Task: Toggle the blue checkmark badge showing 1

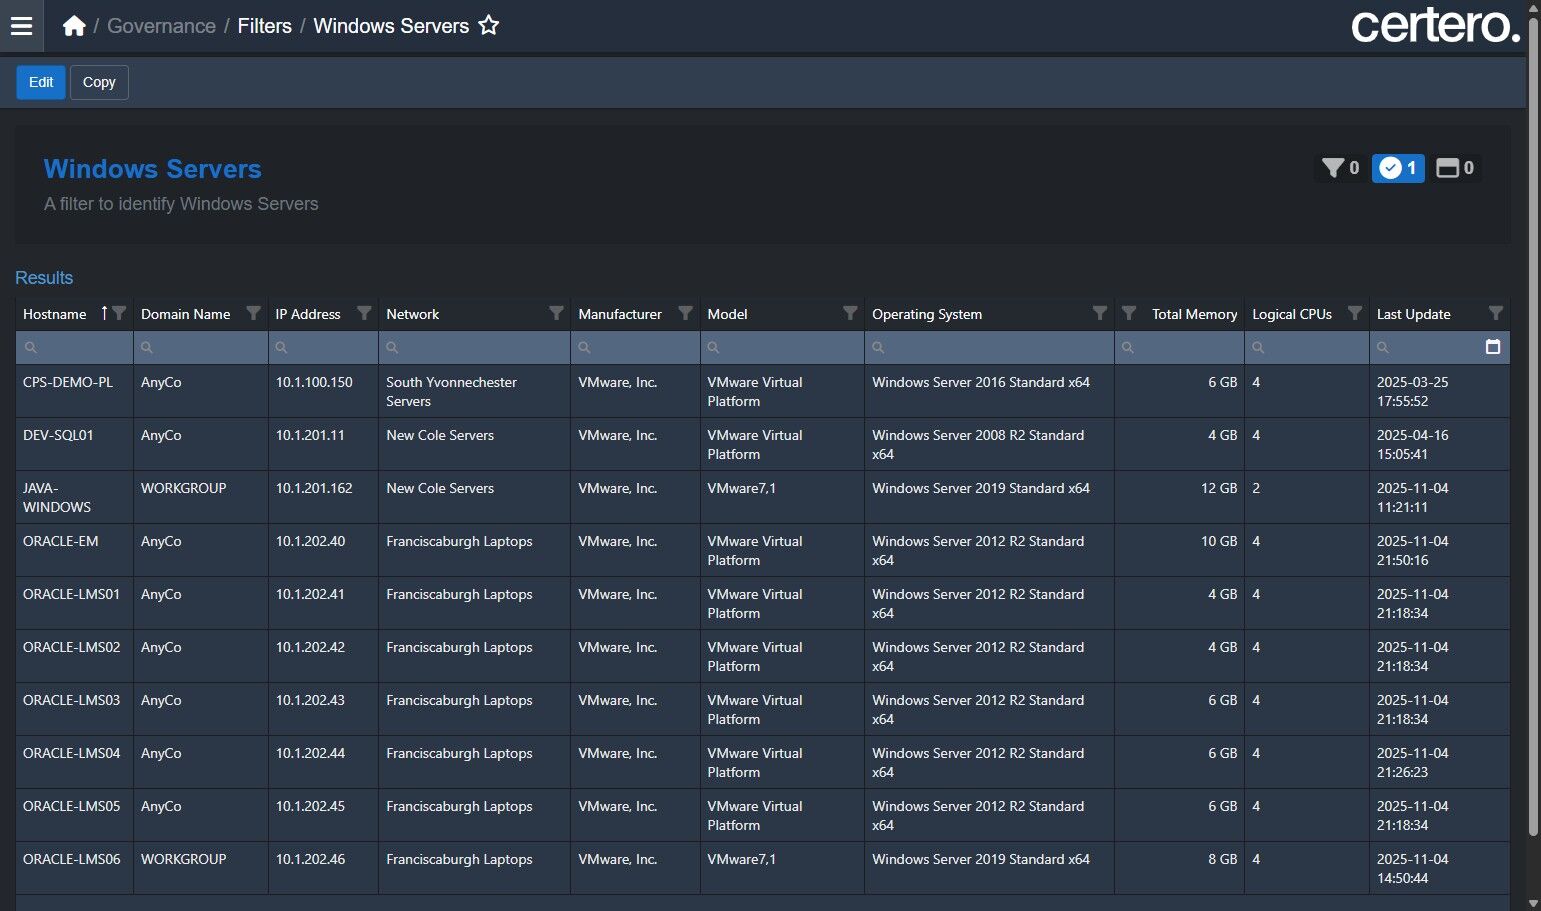Action: tap(1397, 168)
